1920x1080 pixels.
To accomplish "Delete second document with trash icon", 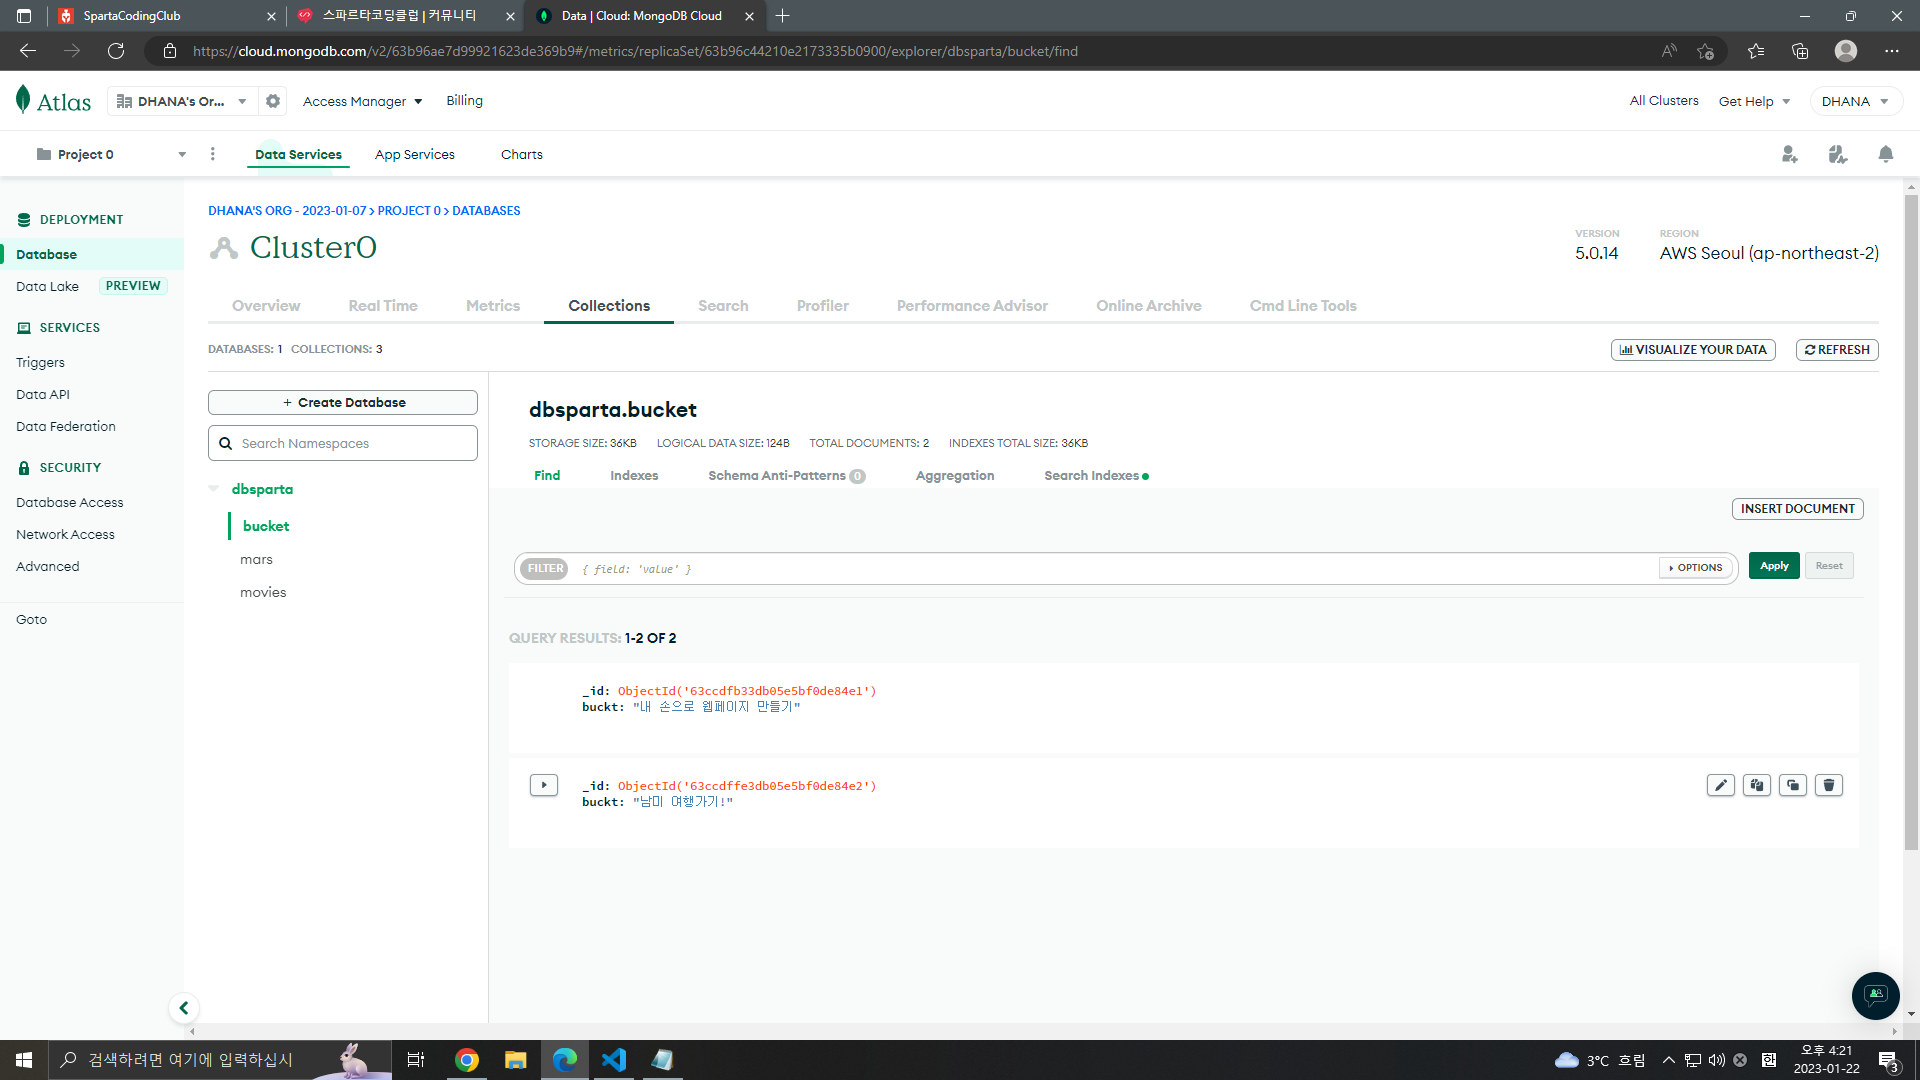I will coord(1829,785).
